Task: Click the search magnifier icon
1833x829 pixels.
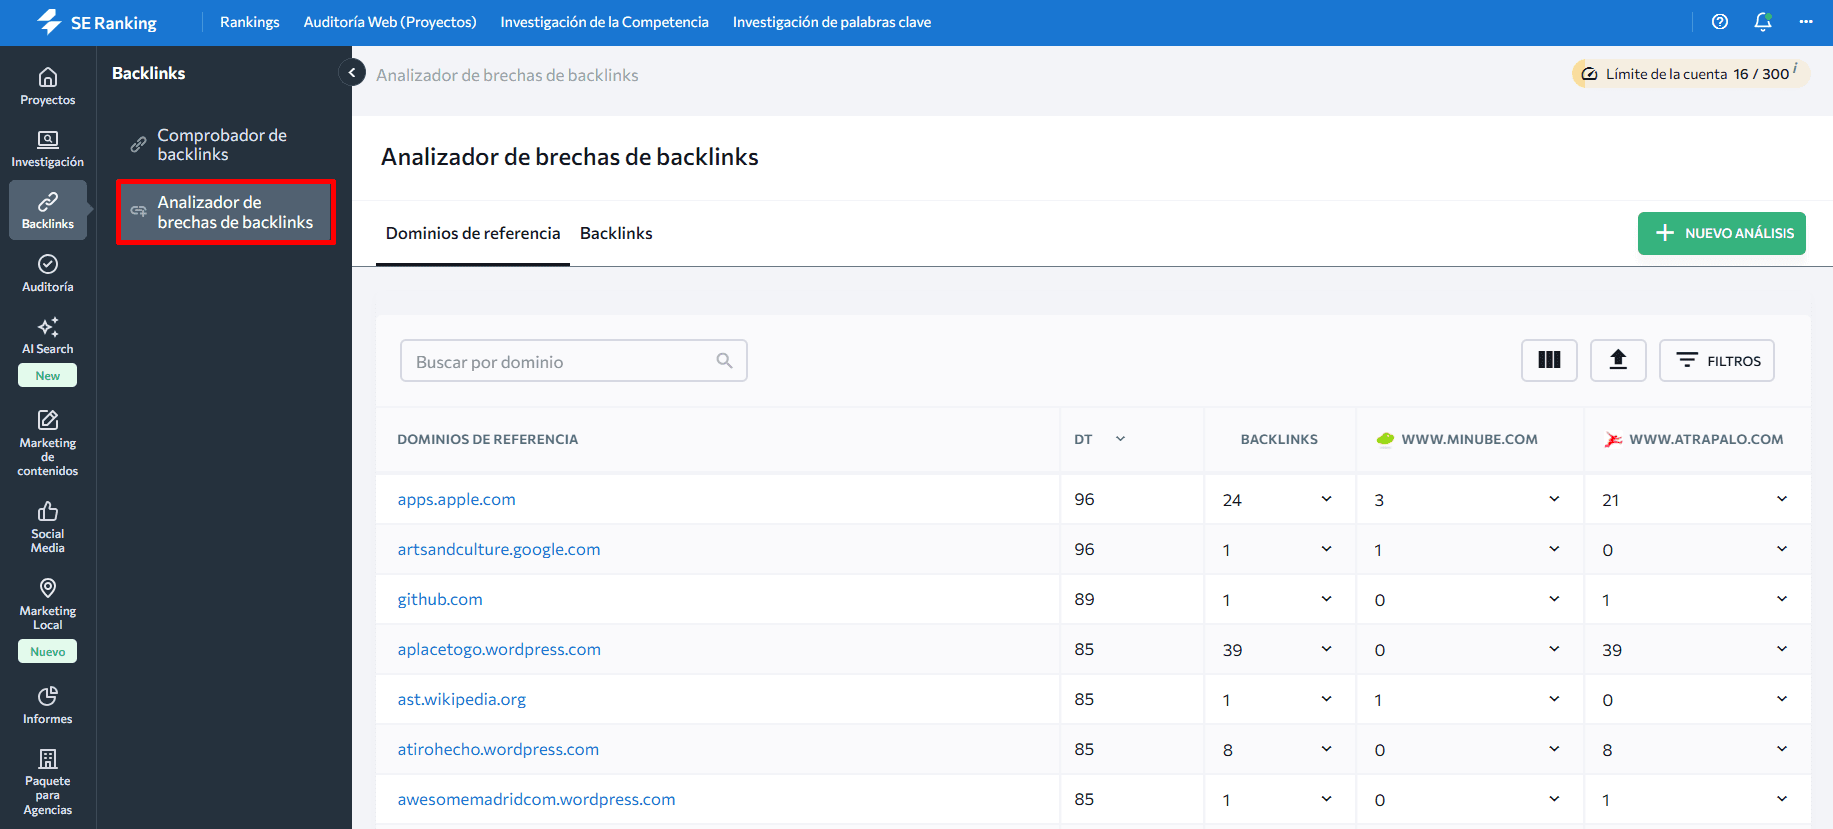Action: pyautogui.click(x=725, y=360)
